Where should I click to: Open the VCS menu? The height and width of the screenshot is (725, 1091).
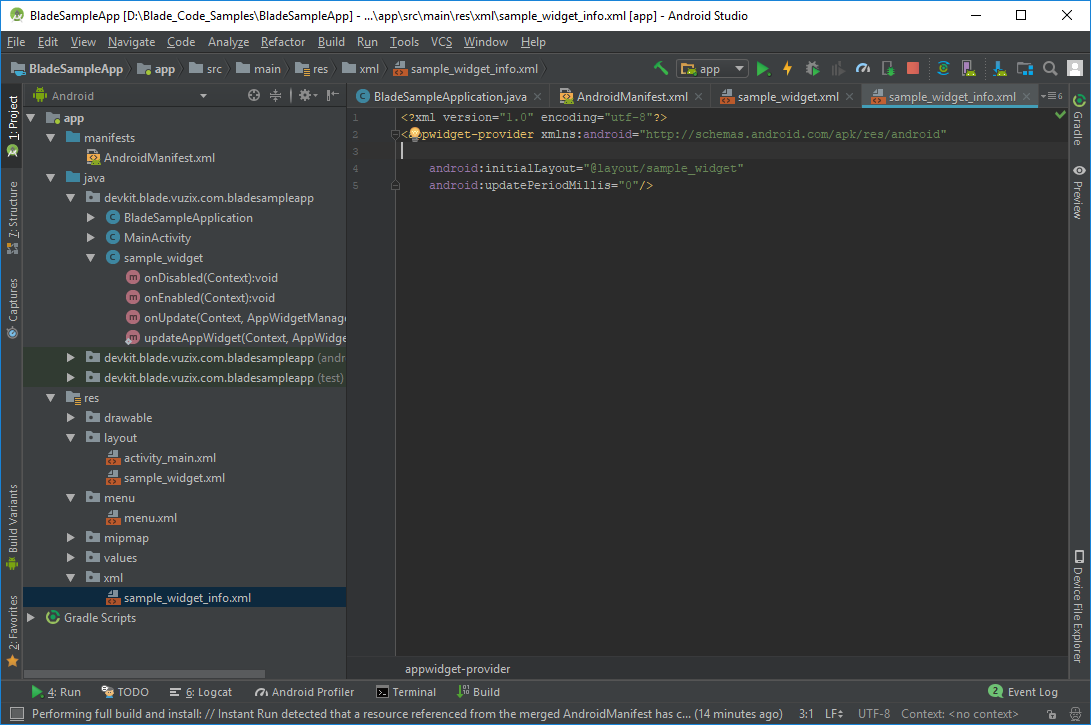(x=441, y=42)
